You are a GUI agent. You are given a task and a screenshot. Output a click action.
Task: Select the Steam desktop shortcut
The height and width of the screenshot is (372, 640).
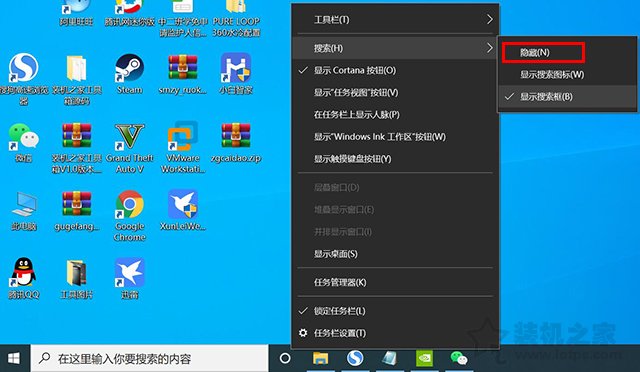[x=129, y=74]
